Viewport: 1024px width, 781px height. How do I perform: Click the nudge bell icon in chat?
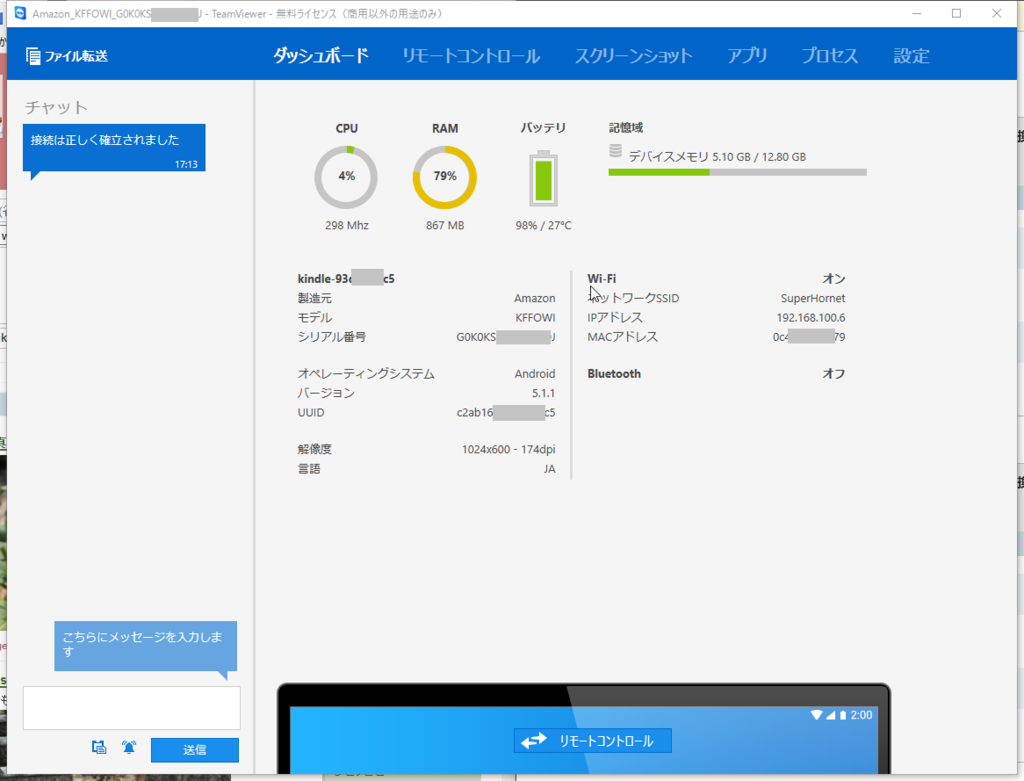129,747
